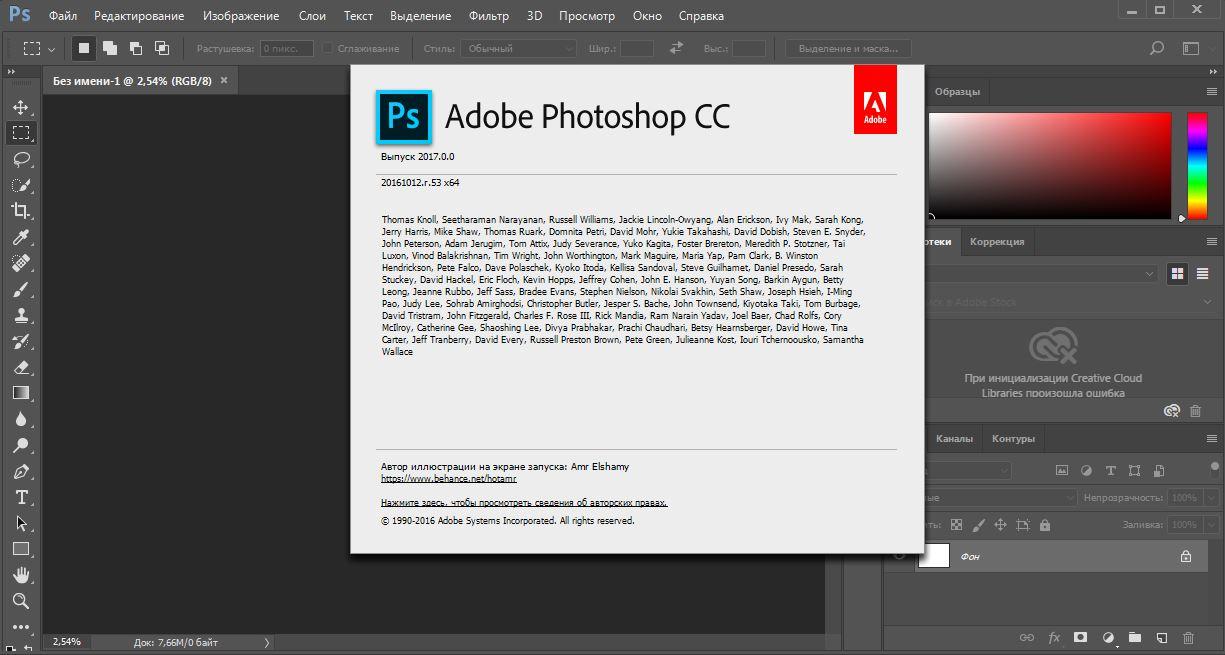This screenshot has height=655, width=1225.
Task: Switch to the Контуры tab
Action: (x=1013, y=438)
